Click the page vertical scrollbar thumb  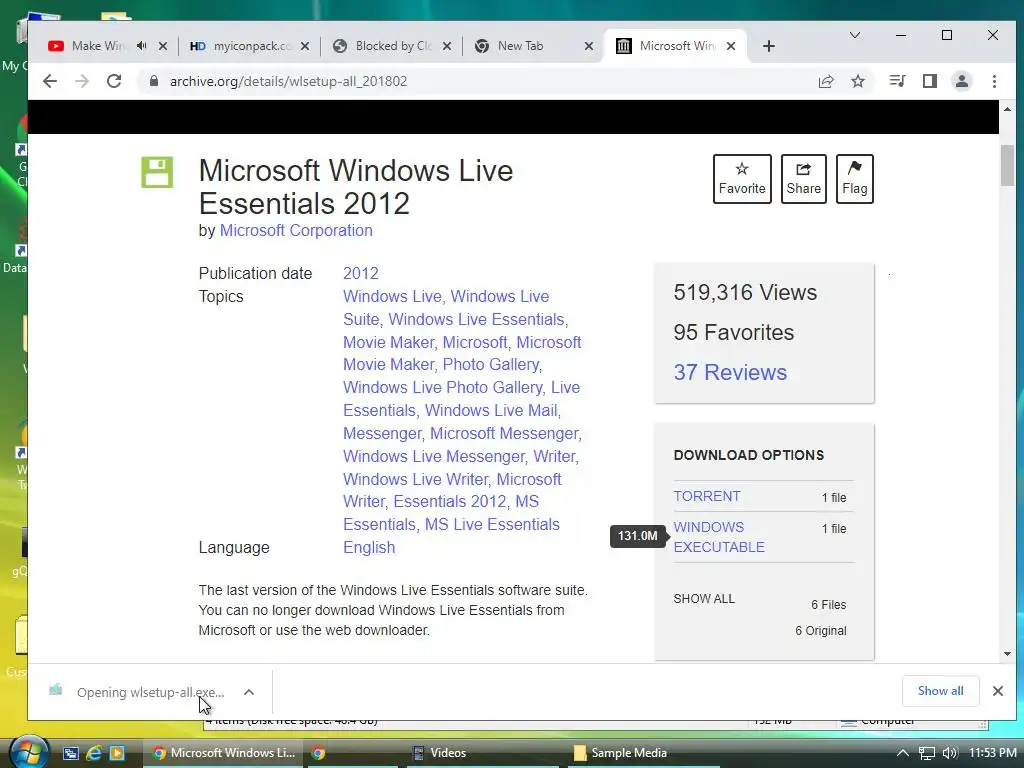click(1007, 165)
